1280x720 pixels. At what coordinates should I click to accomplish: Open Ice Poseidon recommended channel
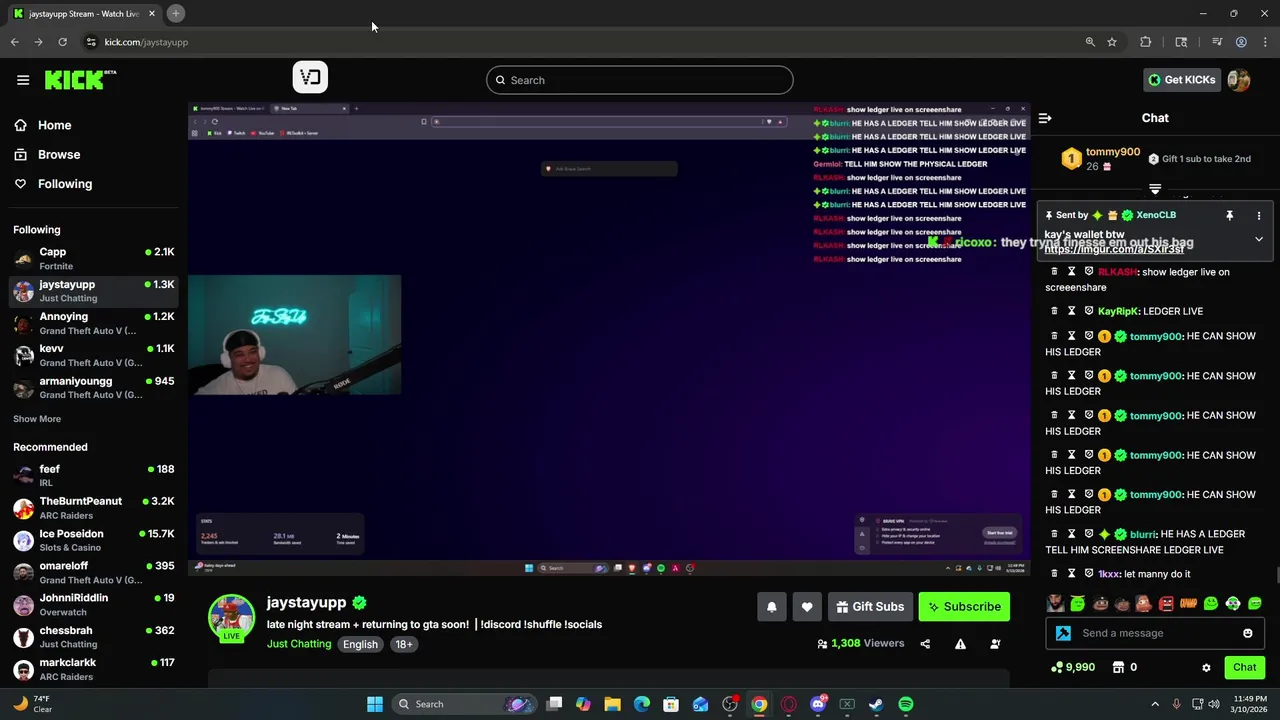pos(94,540)
